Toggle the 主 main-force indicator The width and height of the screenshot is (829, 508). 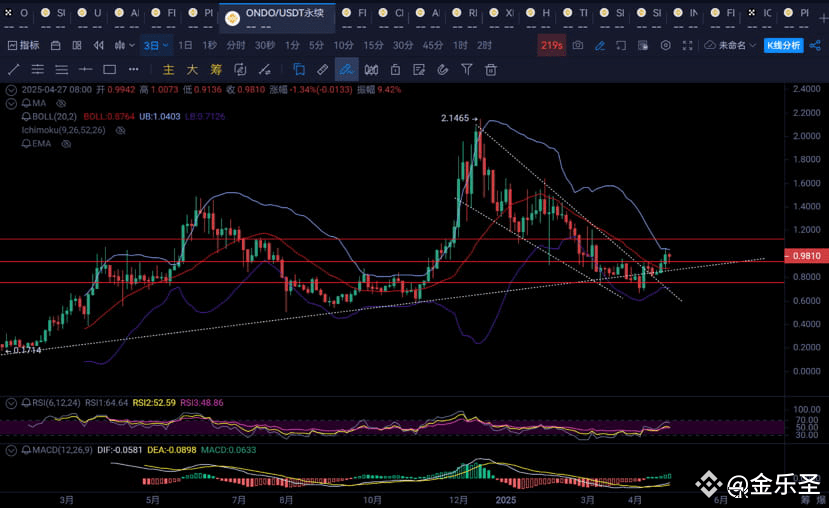(x=168, y=69)
